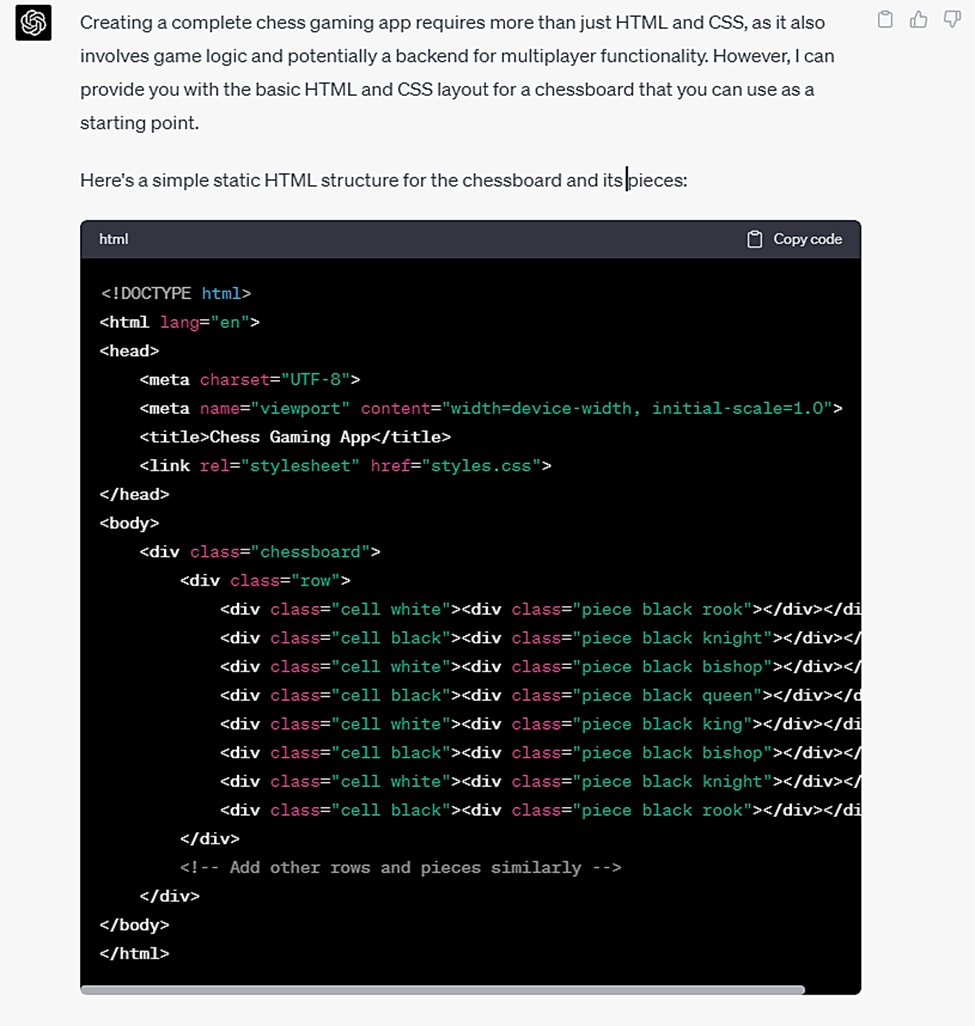Click the '<html lang="en">' line
Image resolution: width=975 pixels, height=1026 pixels.
pyautogui.click(x=180, y=322)
